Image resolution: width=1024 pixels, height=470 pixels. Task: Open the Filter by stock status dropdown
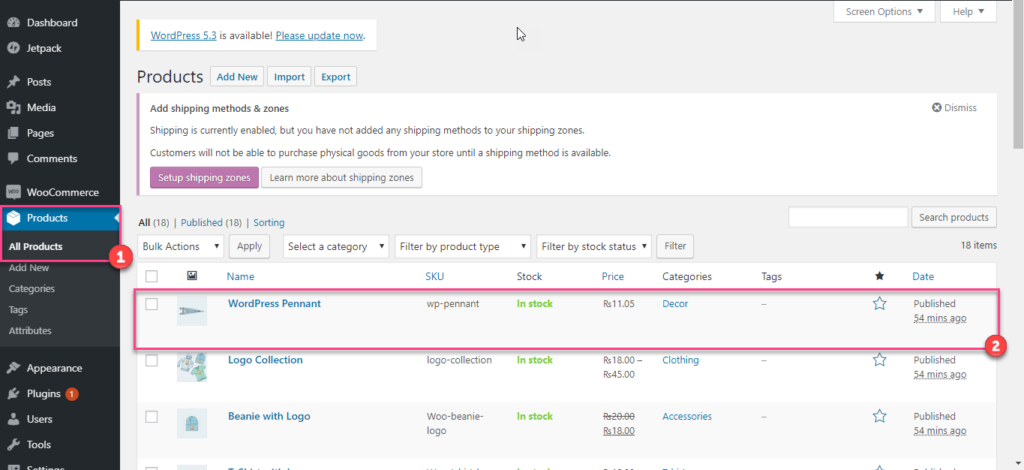(594, 247)
